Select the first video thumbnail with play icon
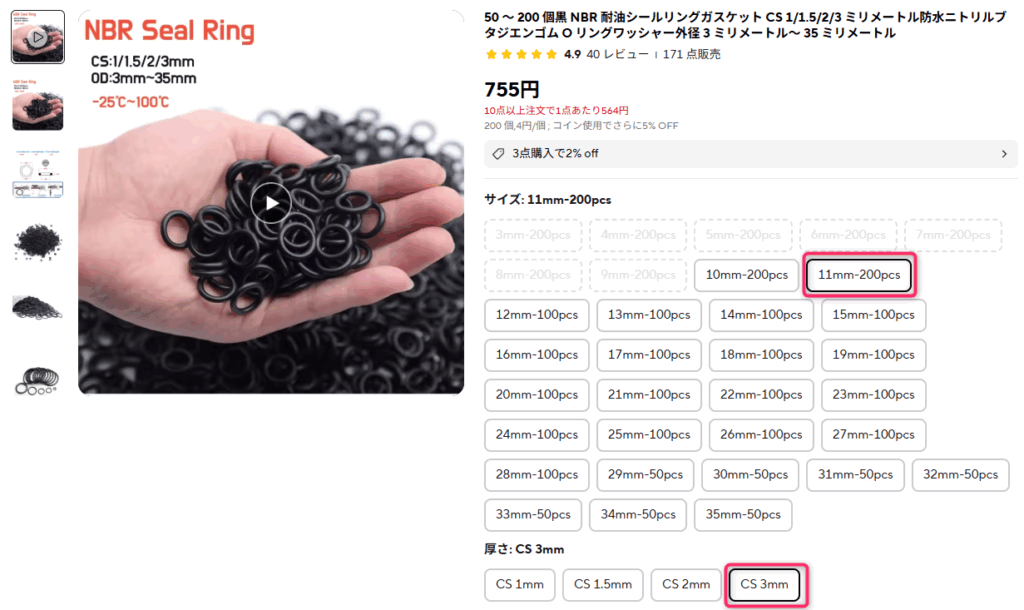This screenshot has height=610, width=1024. click(x=38, y=38)
